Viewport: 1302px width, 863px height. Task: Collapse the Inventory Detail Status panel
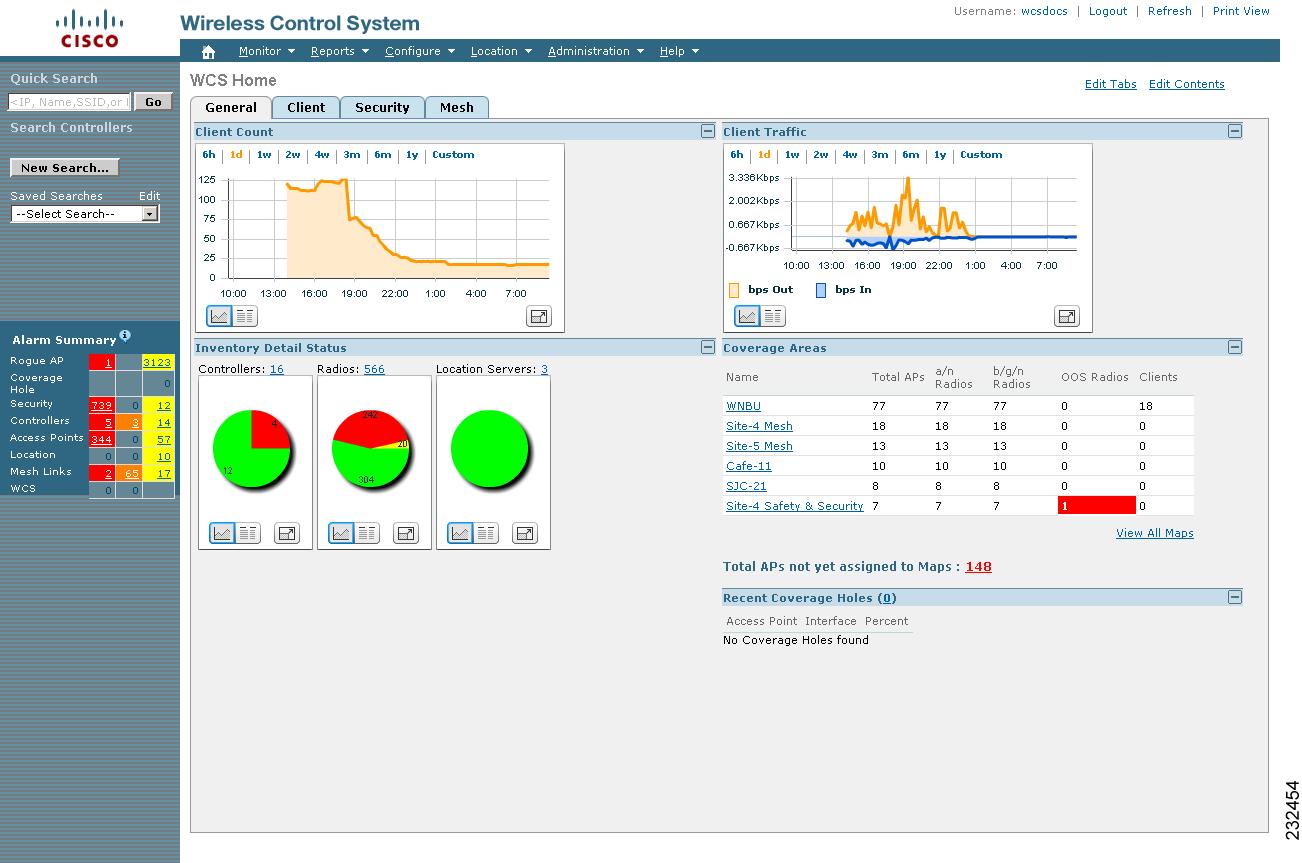[x=707, y=347]
